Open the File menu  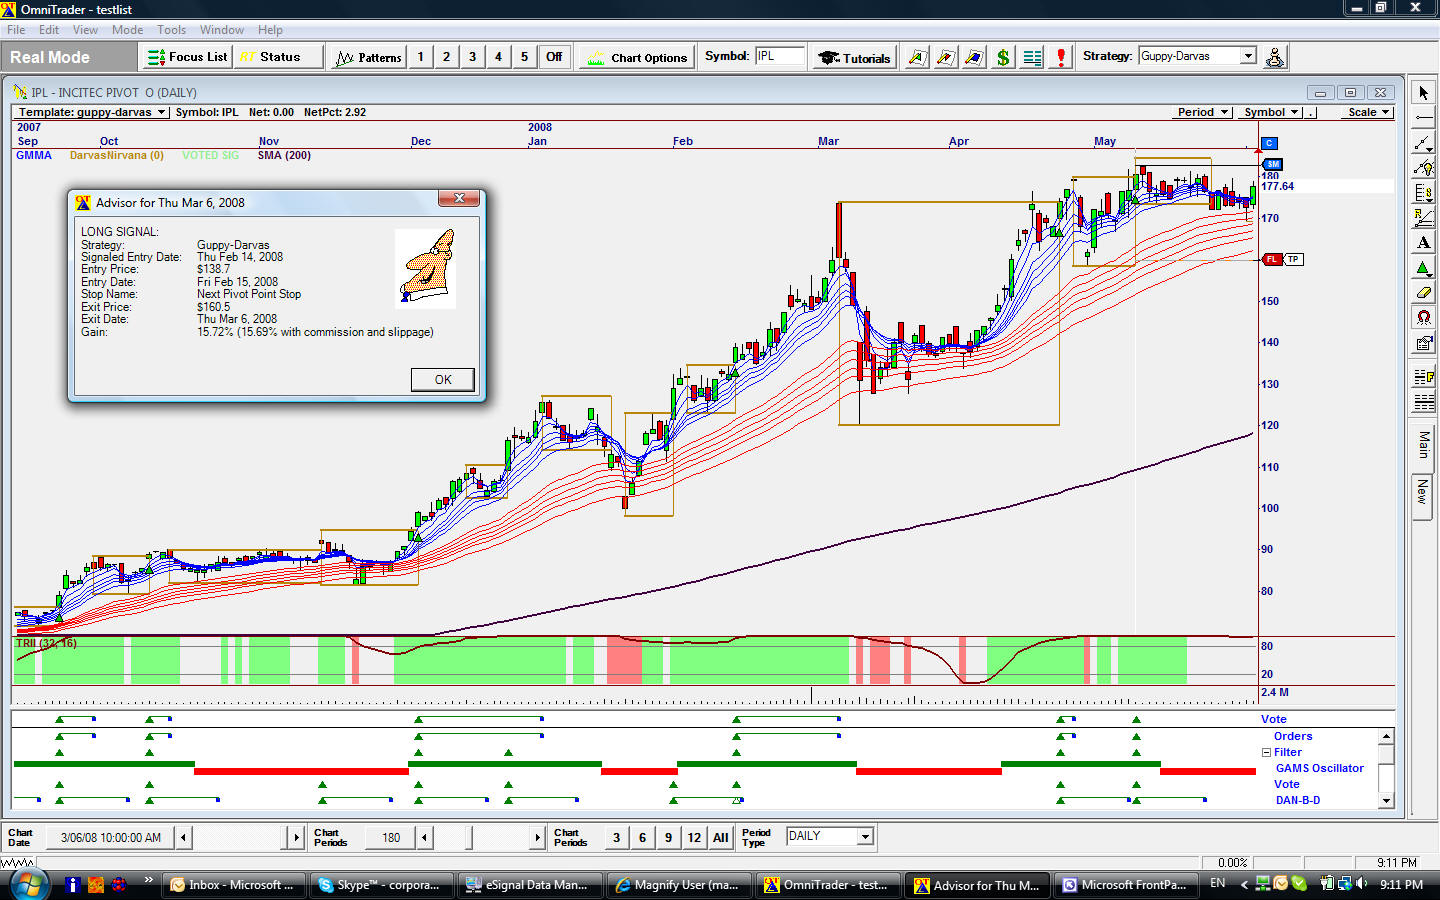click(16, 30)
